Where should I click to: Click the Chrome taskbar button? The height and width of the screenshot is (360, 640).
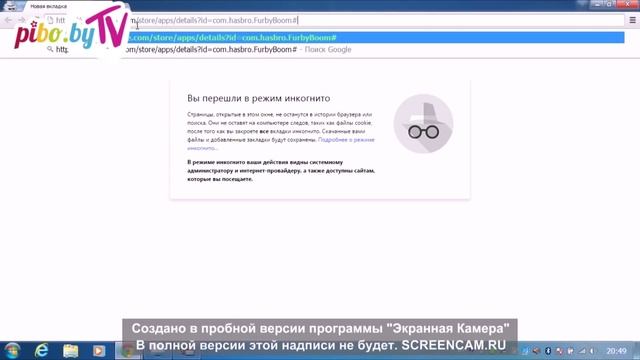pos(128,351)
